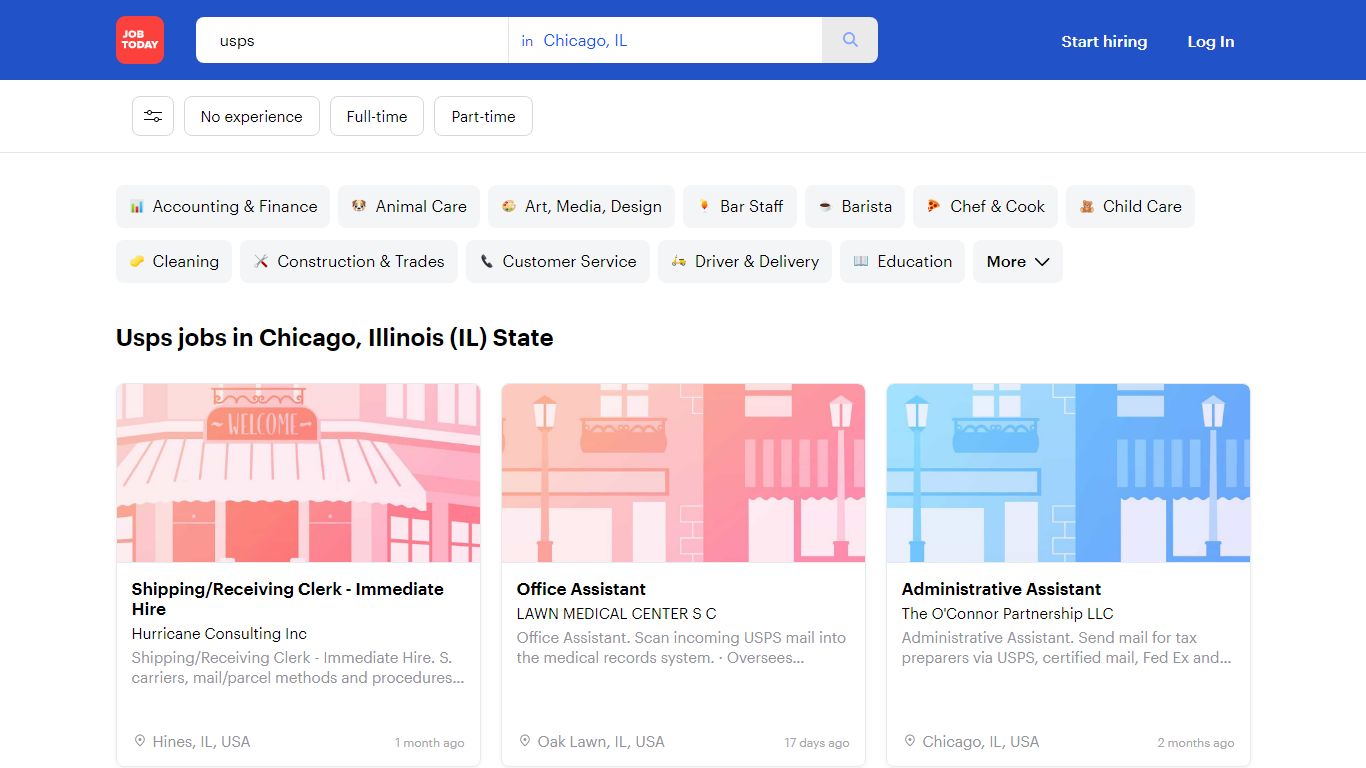Image resolution: width=1366 pixels, height=768 pixels.
Task: Focus the usps job search field
Action: point(352,40)
